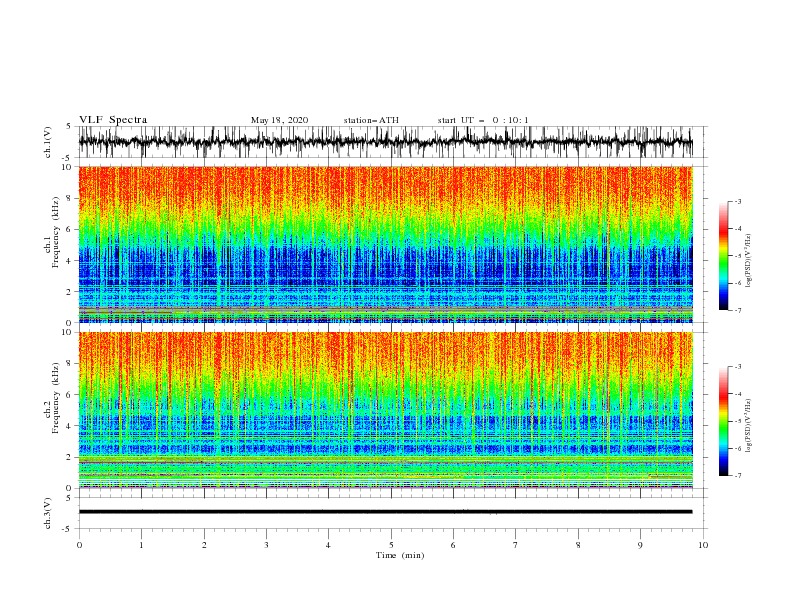Click the ch.2 spectrogram color scale bar
Screen dimensions: 792x612
pyautogui.click(x=723, y=421)
